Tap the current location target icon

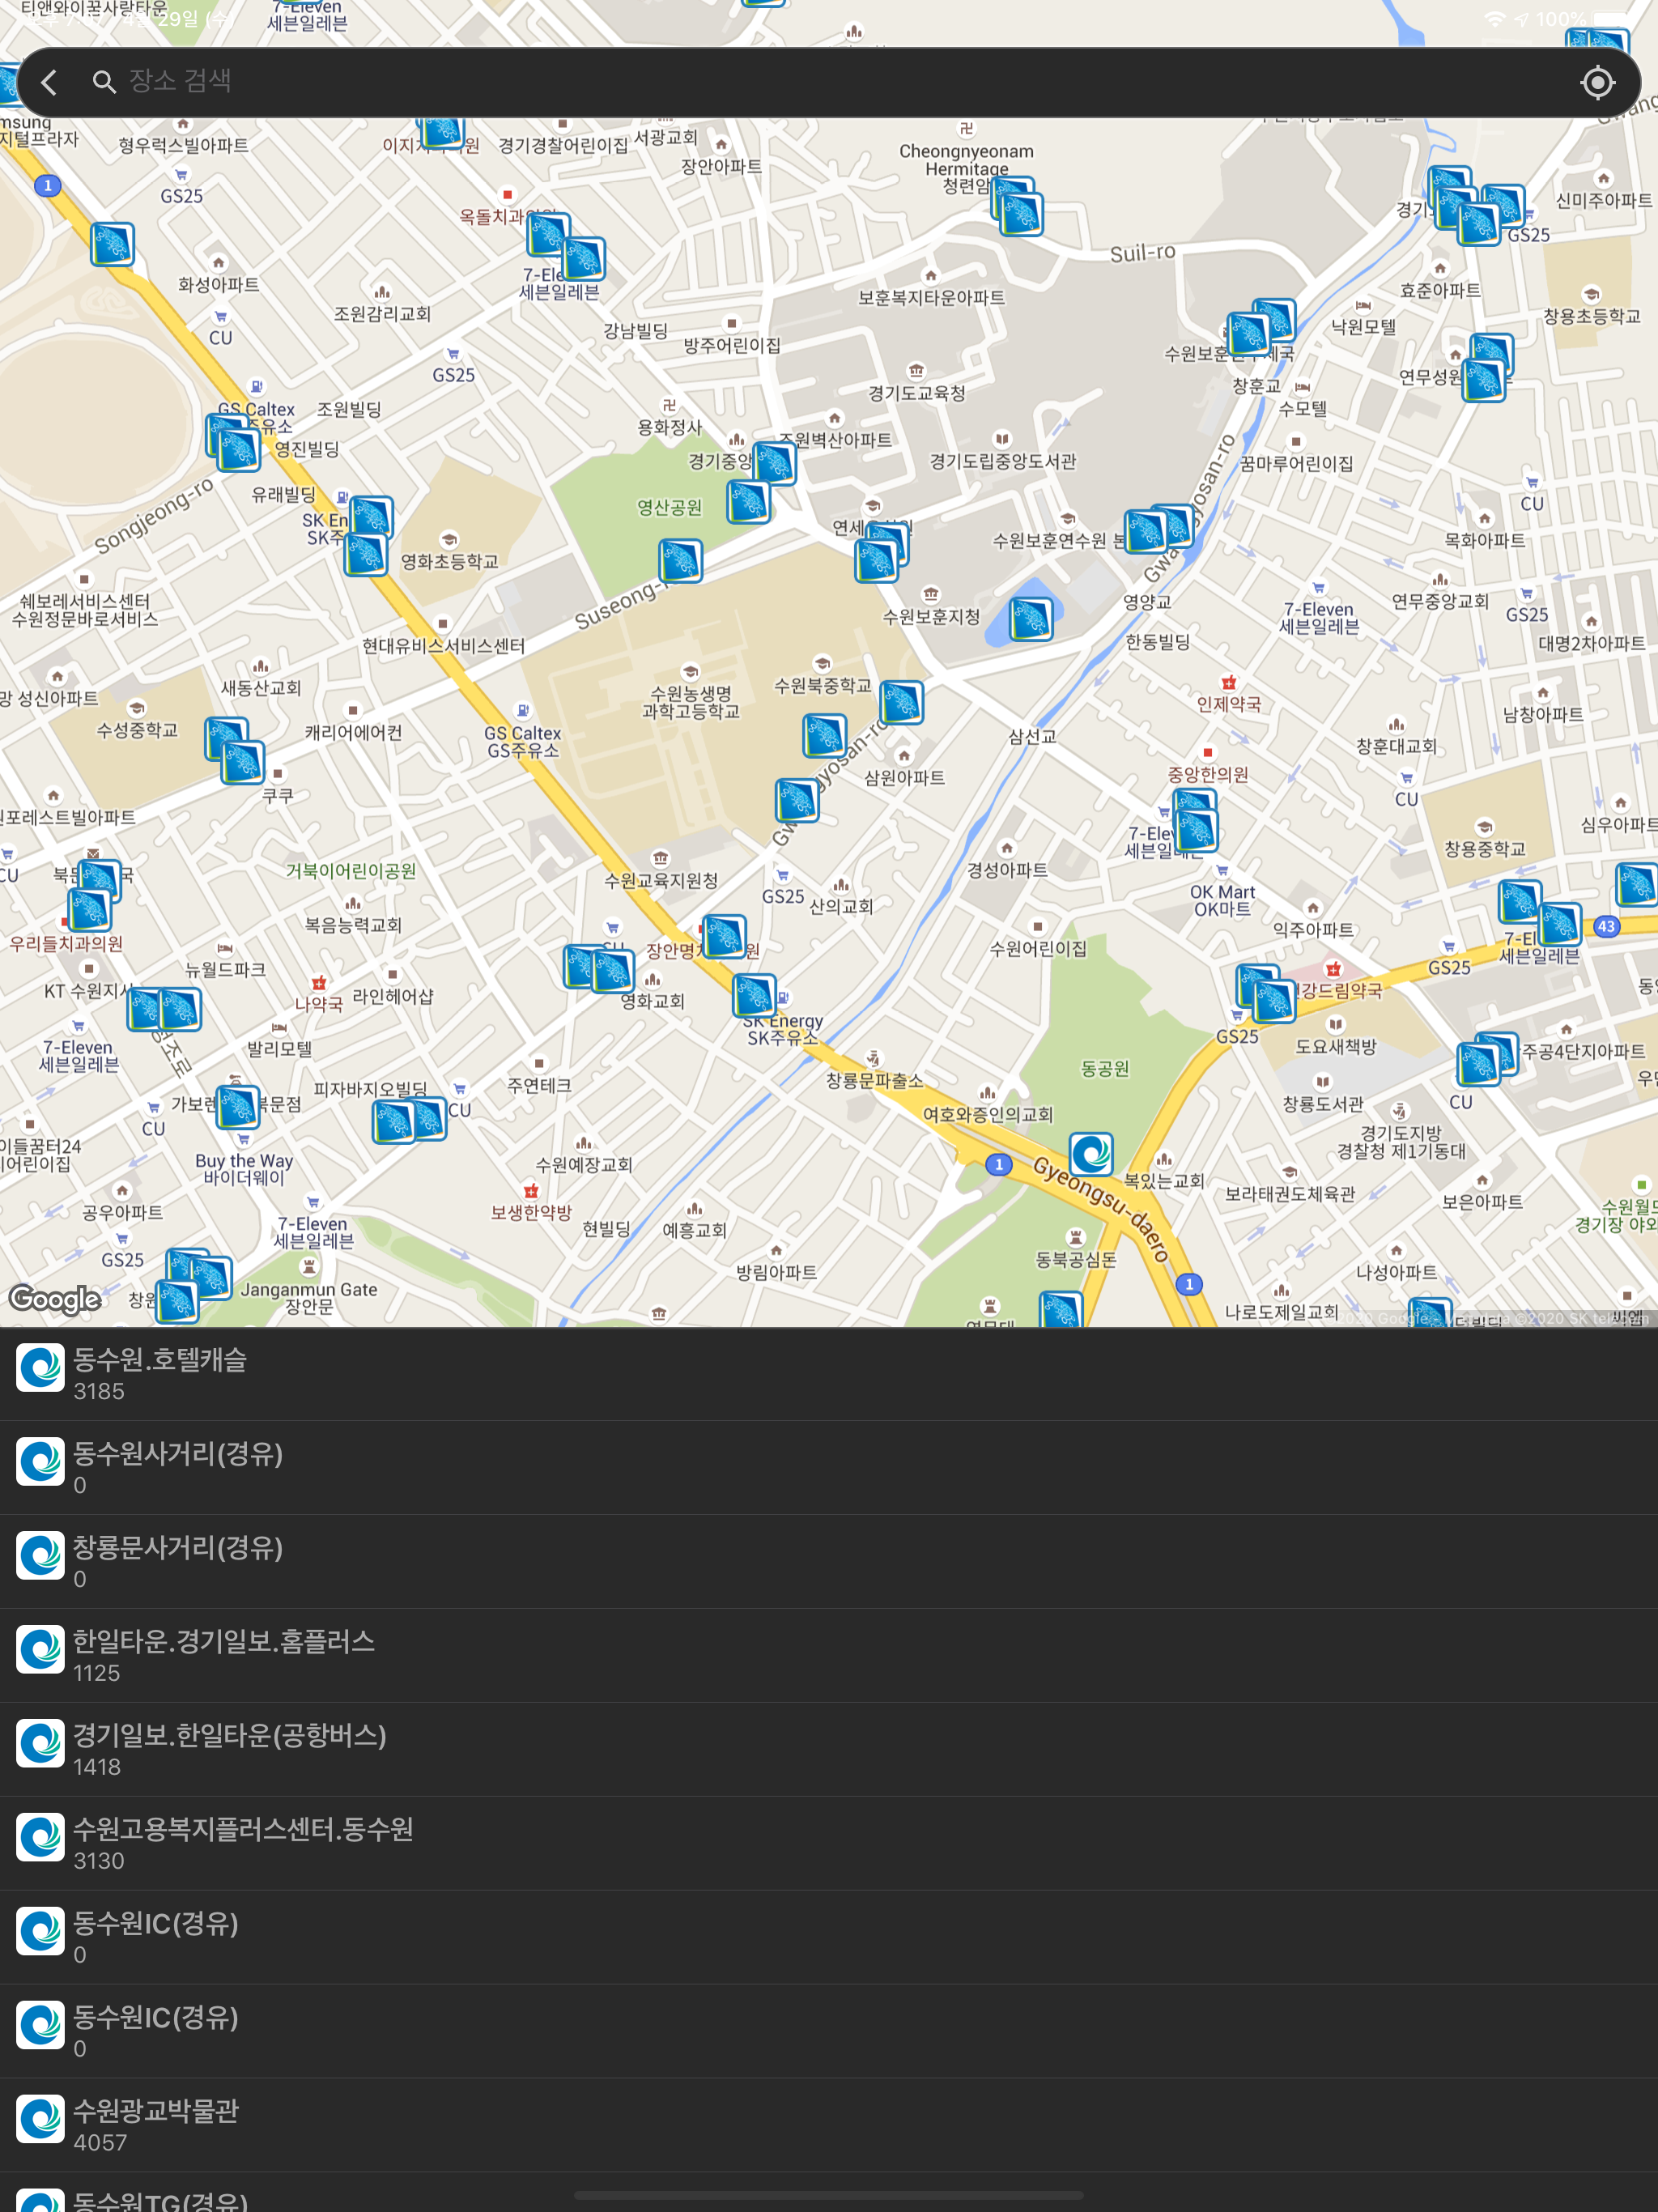point(1597,82)
